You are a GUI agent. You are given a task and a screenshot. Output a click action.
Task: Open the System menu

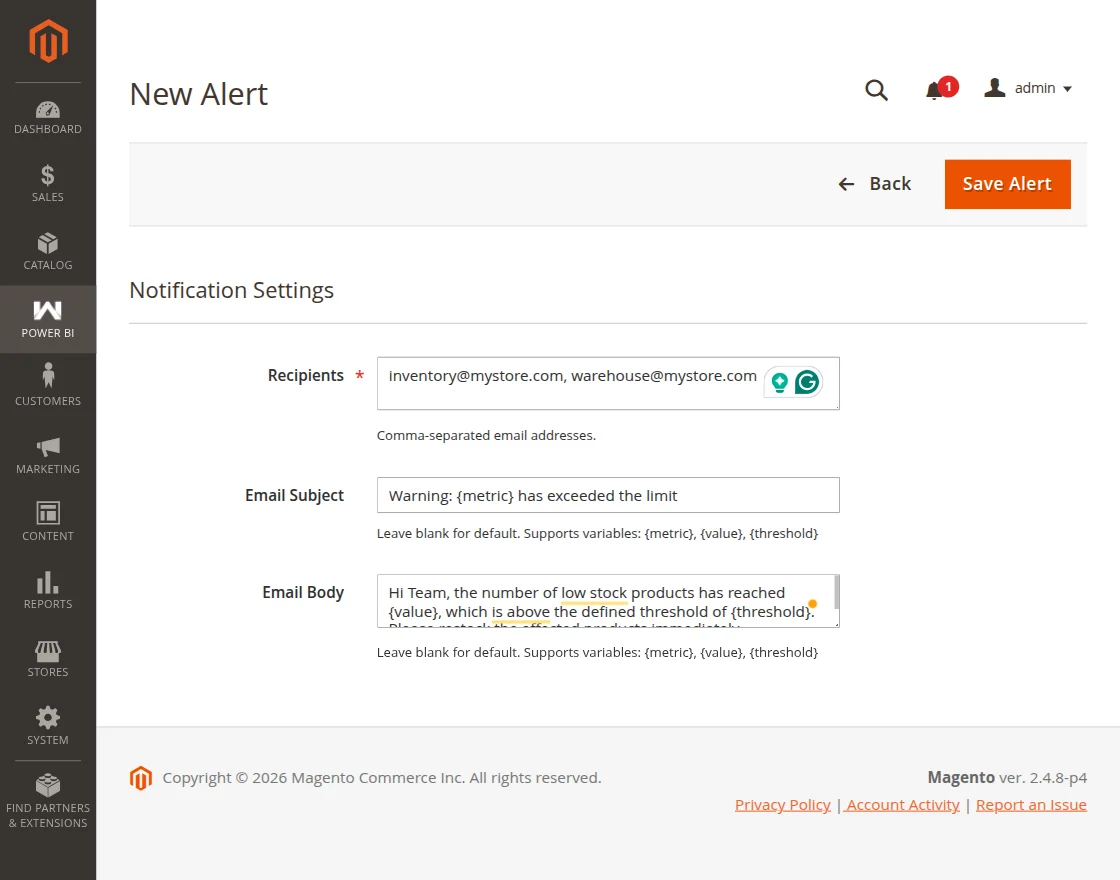[48, 726]
